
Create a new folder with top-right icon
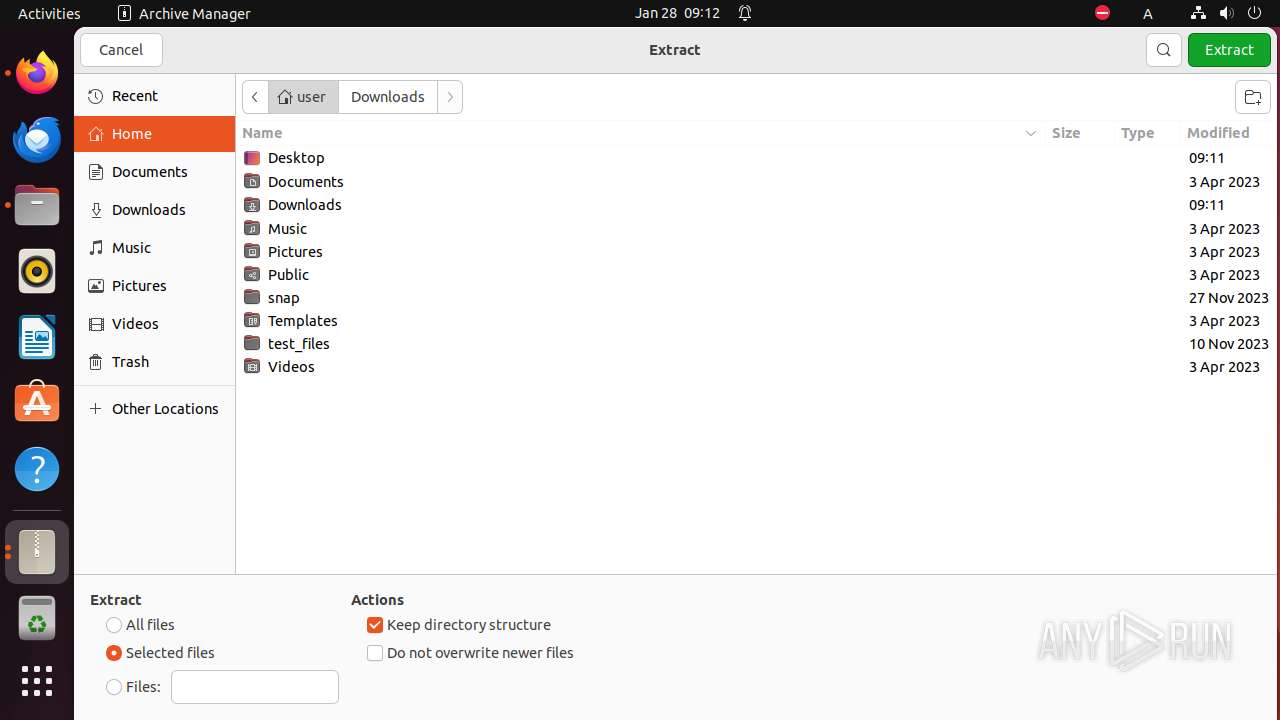point(1252,97)
